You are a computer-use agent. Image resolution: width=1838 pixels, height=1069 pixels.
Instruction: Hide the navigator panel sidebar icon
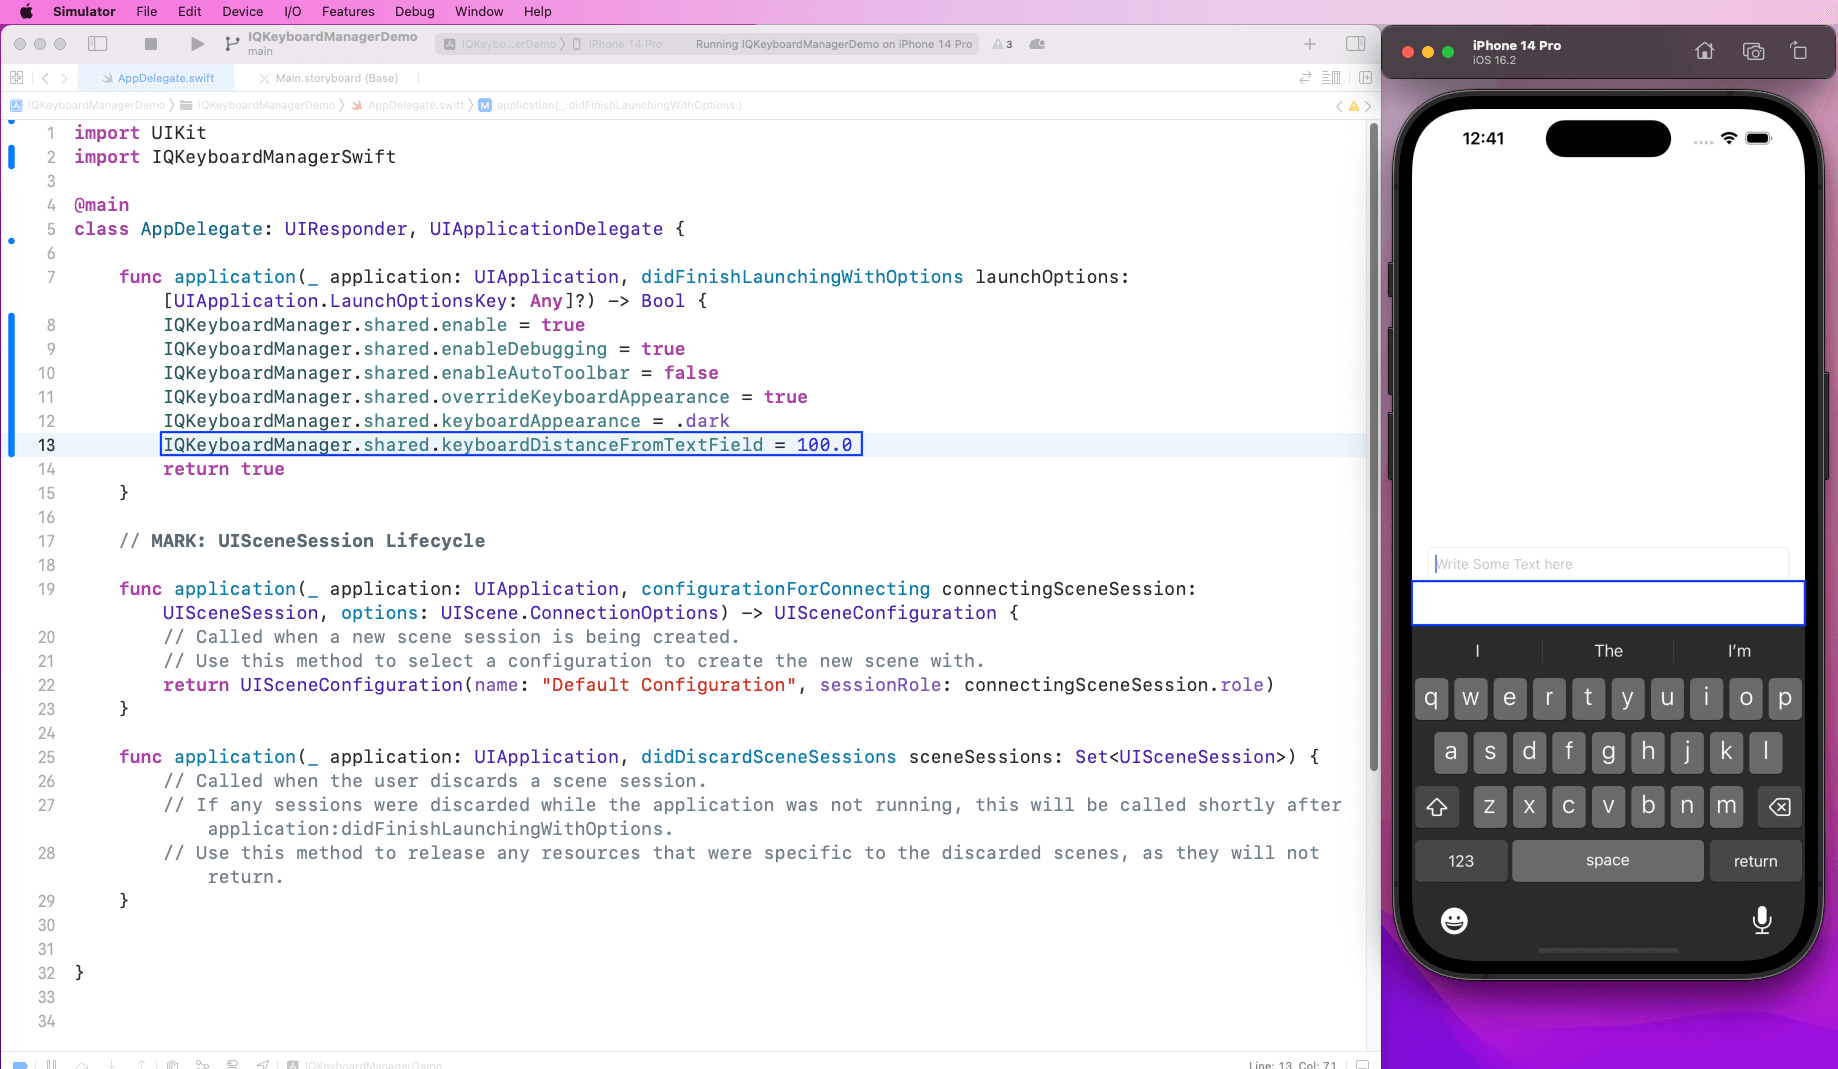coord(97,44)
